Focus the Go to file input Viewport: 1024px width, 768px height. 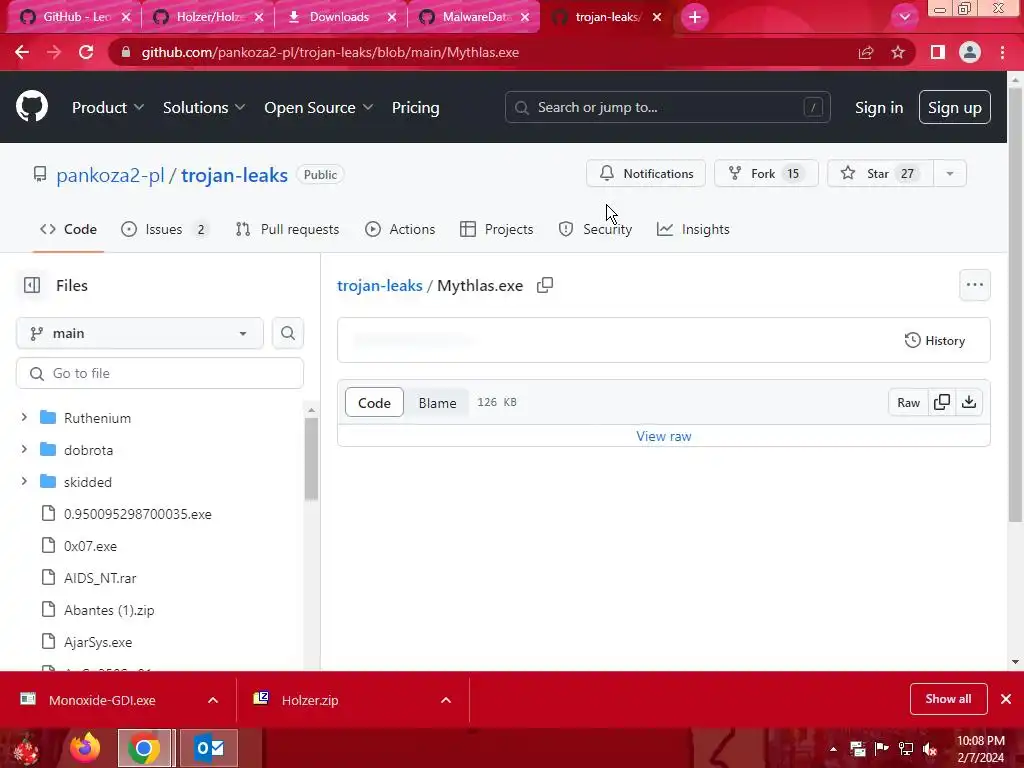[x=160, y=373]
